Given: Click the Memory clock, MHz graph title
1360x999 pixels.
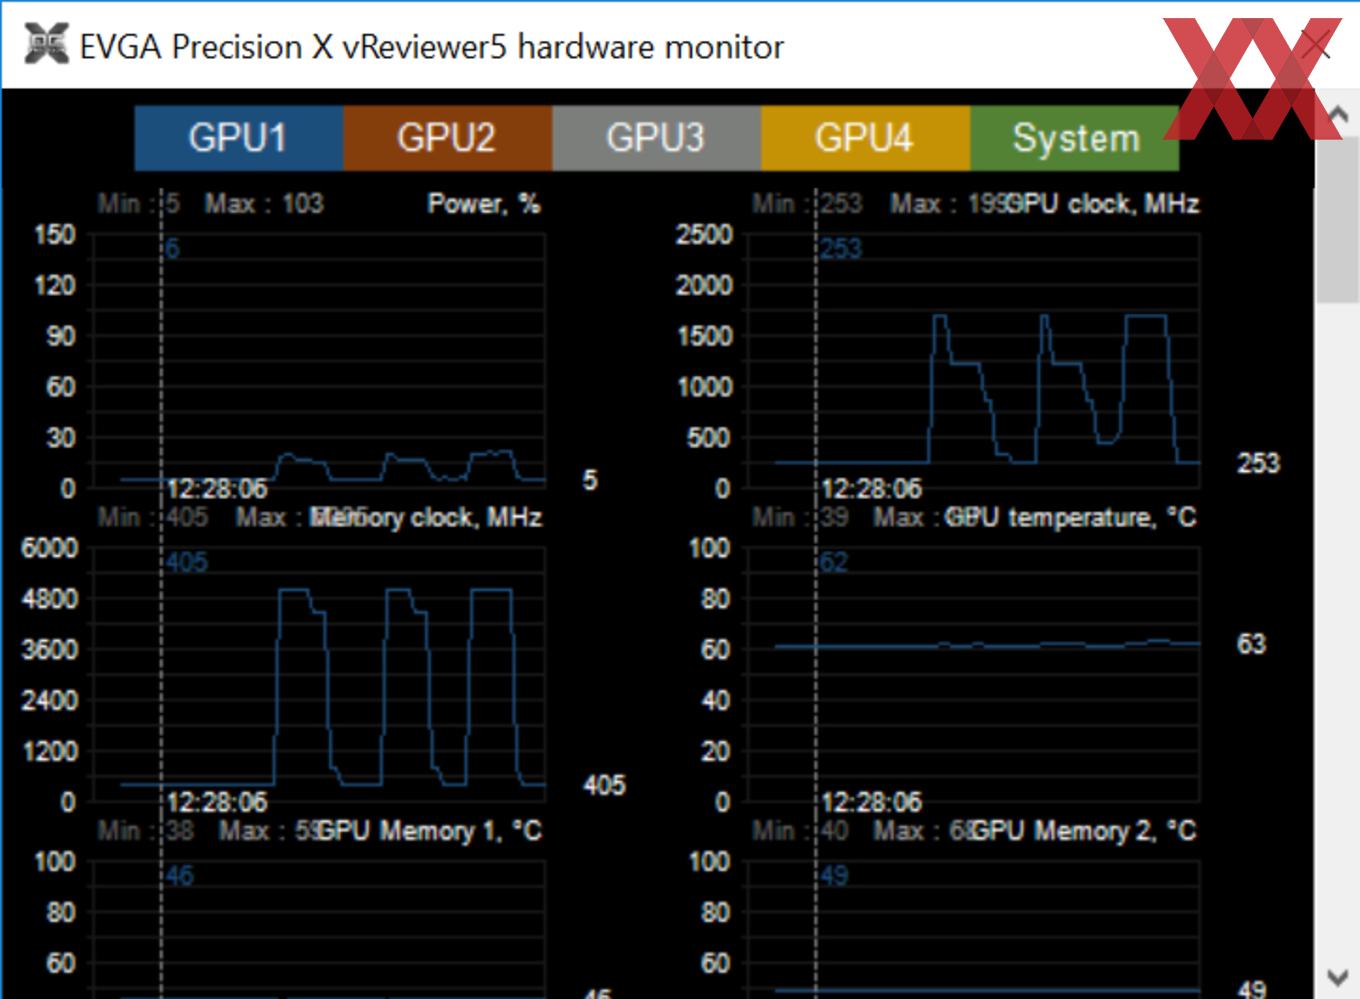Looking at the screenshot, I should (427, 517).
